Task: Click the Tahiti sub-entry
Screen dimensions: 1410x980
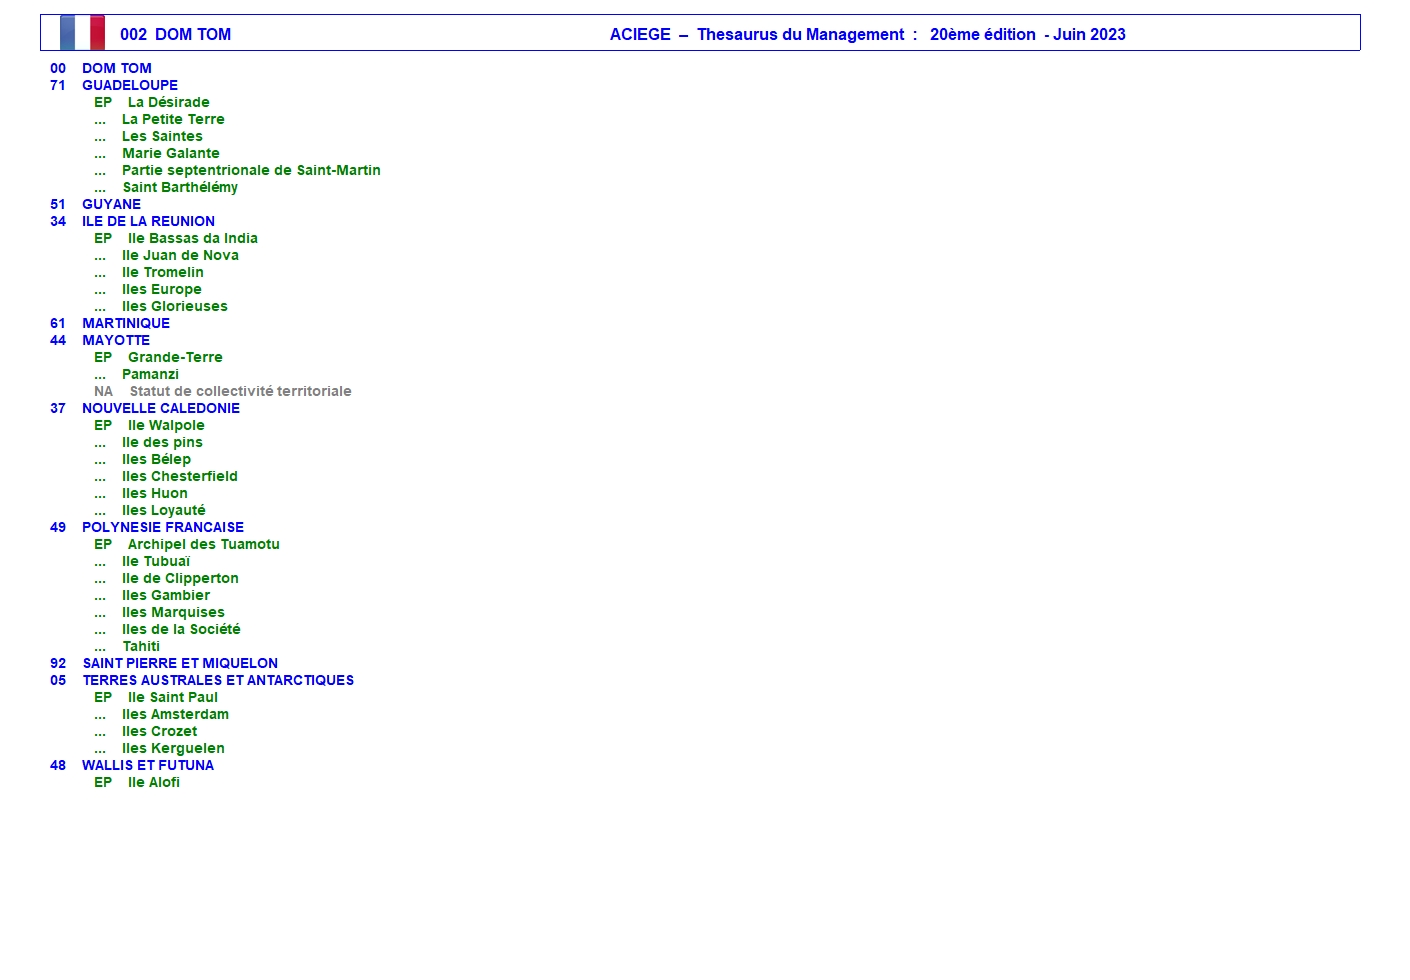Action: coord(141,646)
